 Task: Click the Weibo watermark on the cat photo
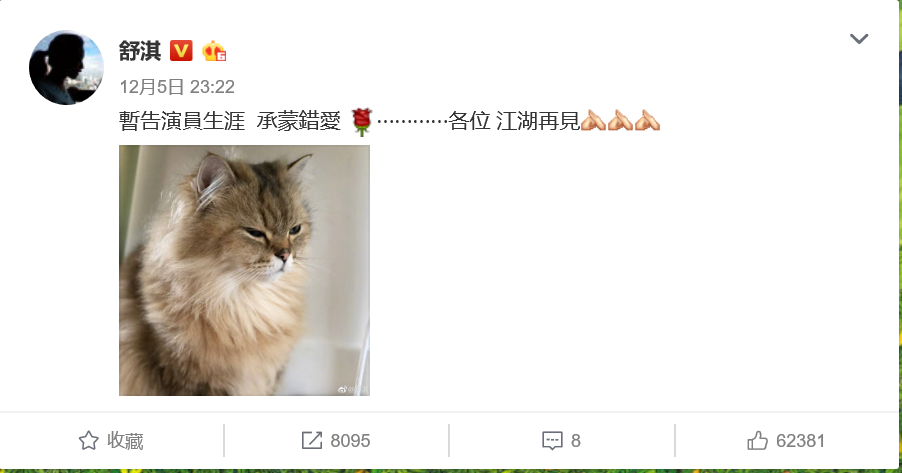point(353,390)
